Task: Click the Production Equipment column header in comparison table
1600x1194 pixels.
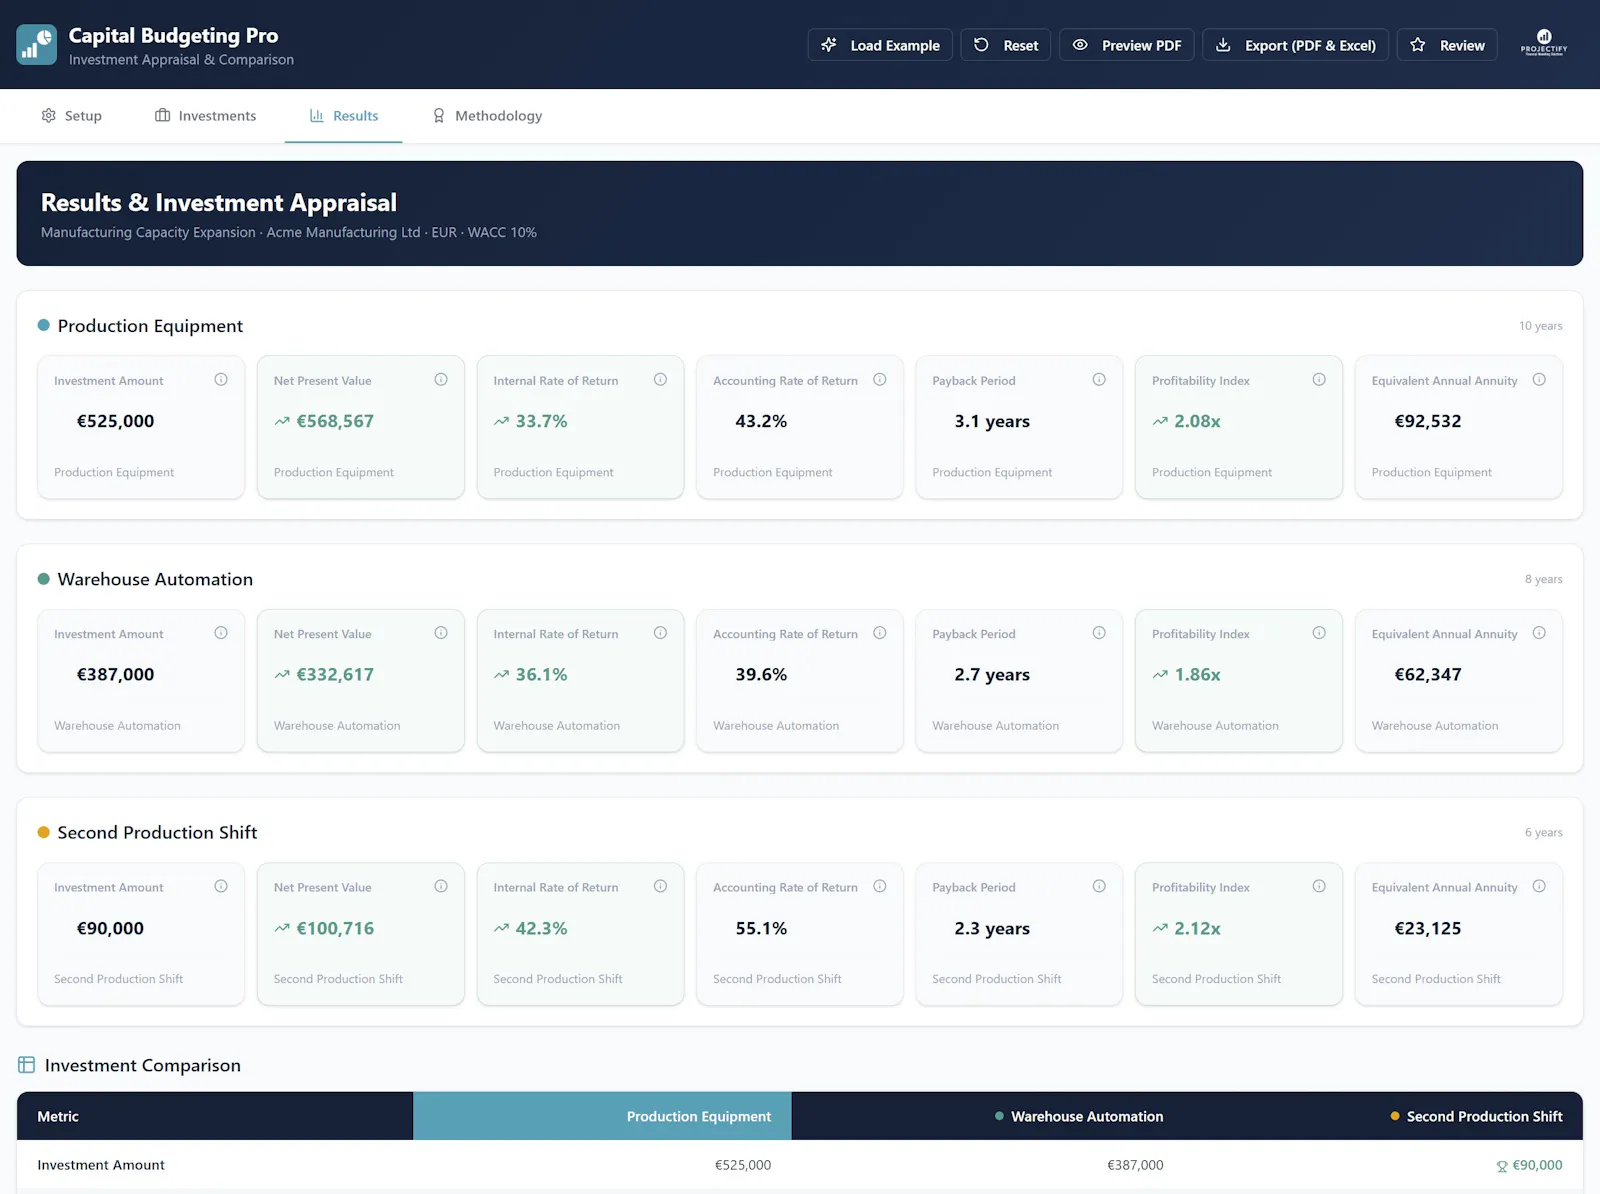Action: [602, 1116]
